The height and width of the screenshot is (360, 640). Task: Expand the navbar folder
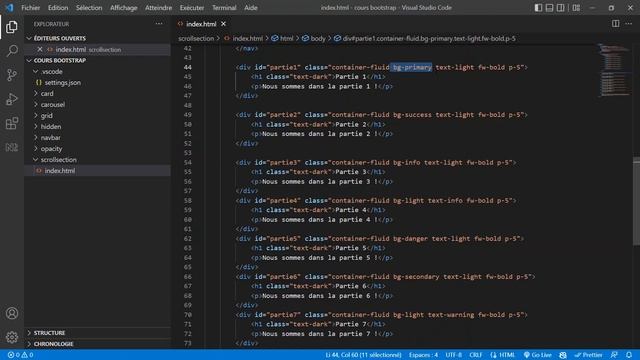click(x=97, y=138)
